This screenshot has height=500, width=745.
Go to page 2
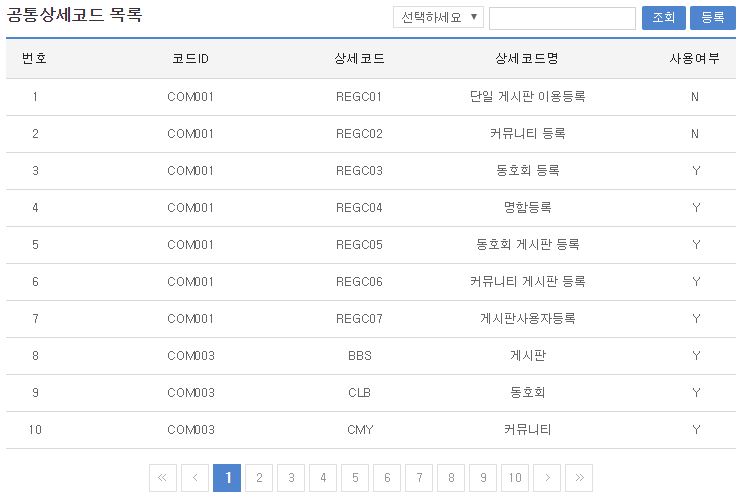pos(259,478)
